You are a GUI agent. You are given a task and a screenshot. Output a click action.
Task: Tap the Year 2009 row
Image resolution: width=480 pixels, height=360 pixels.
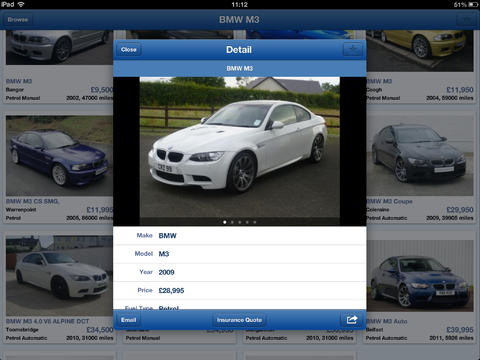pyautogui.click(x=240, y=272)
